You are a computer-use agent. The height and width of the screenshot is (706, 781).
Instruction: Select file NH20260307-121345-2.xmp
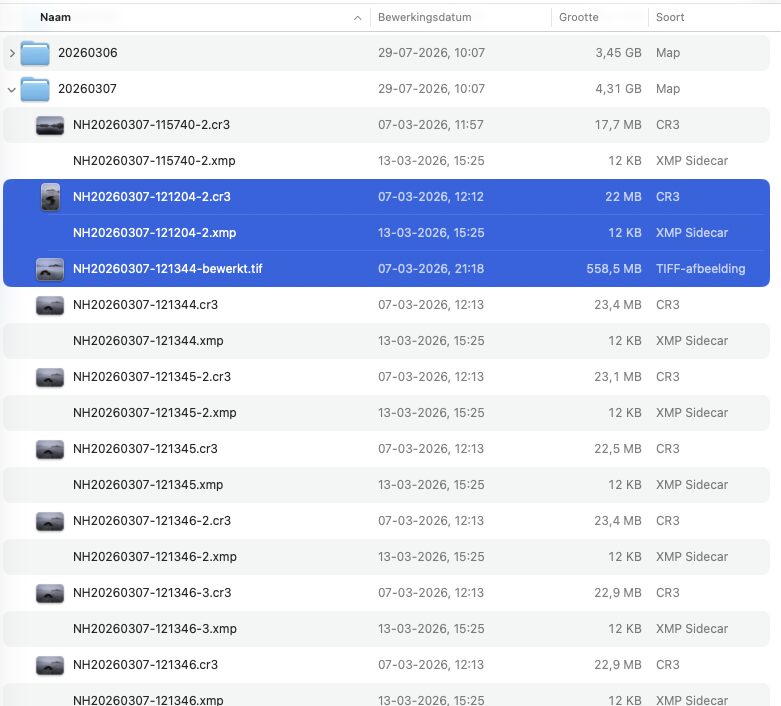point(154,413)
